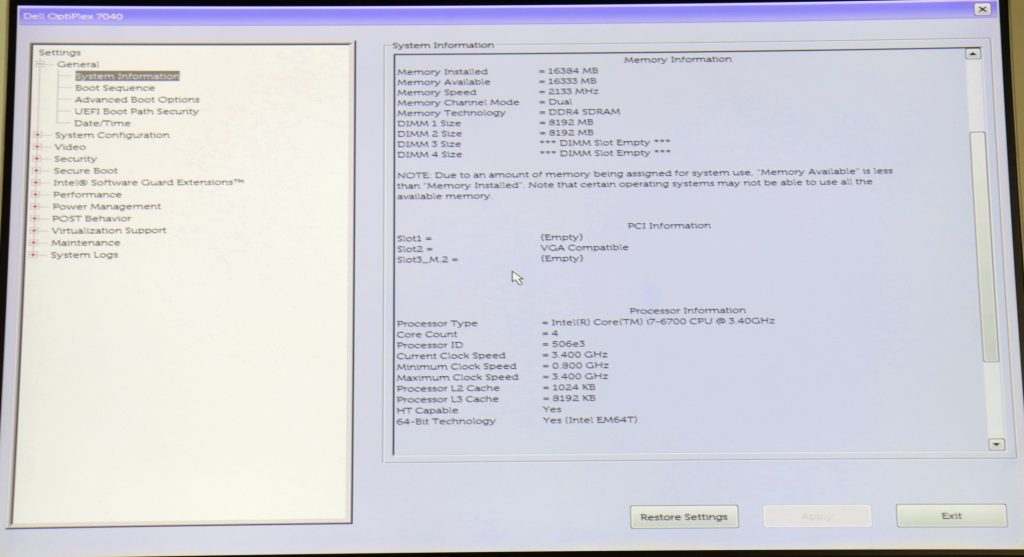Expand the Power Management node
Image resolution: width=1024 pixels, height=557 pixels.
(36, 206)
